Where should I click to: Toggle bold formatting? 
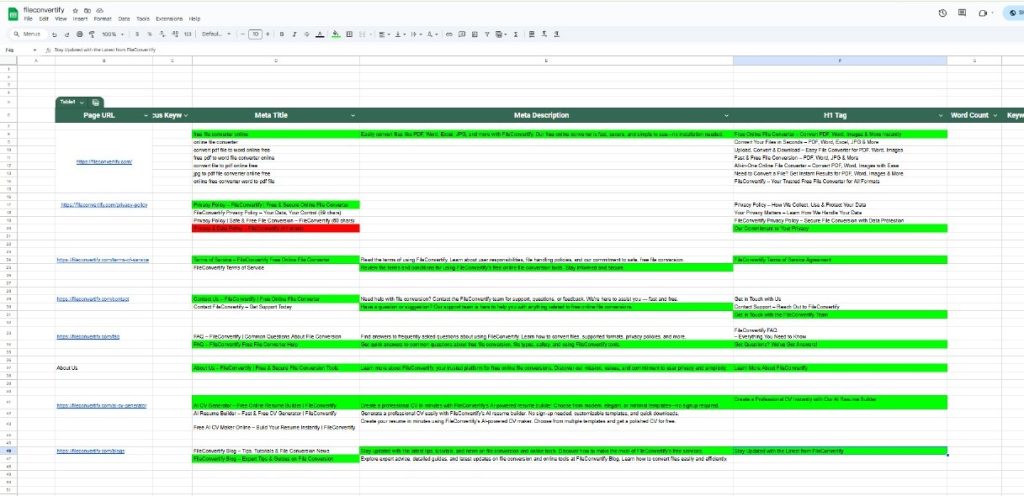tap(282, 34)
